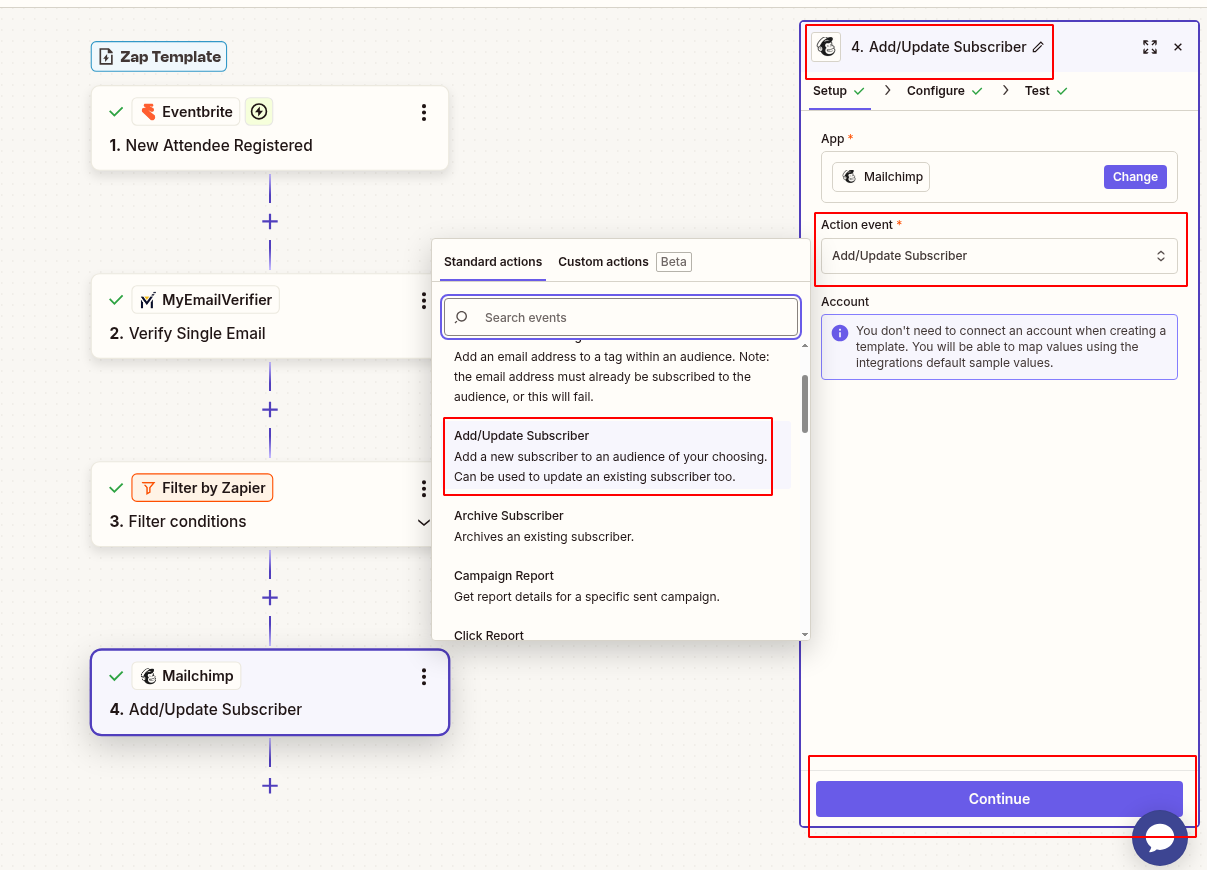Click the instant trigger lightning icon beside Eventbrite
Screen dimensions: 1207x870
tap(258, 111)
